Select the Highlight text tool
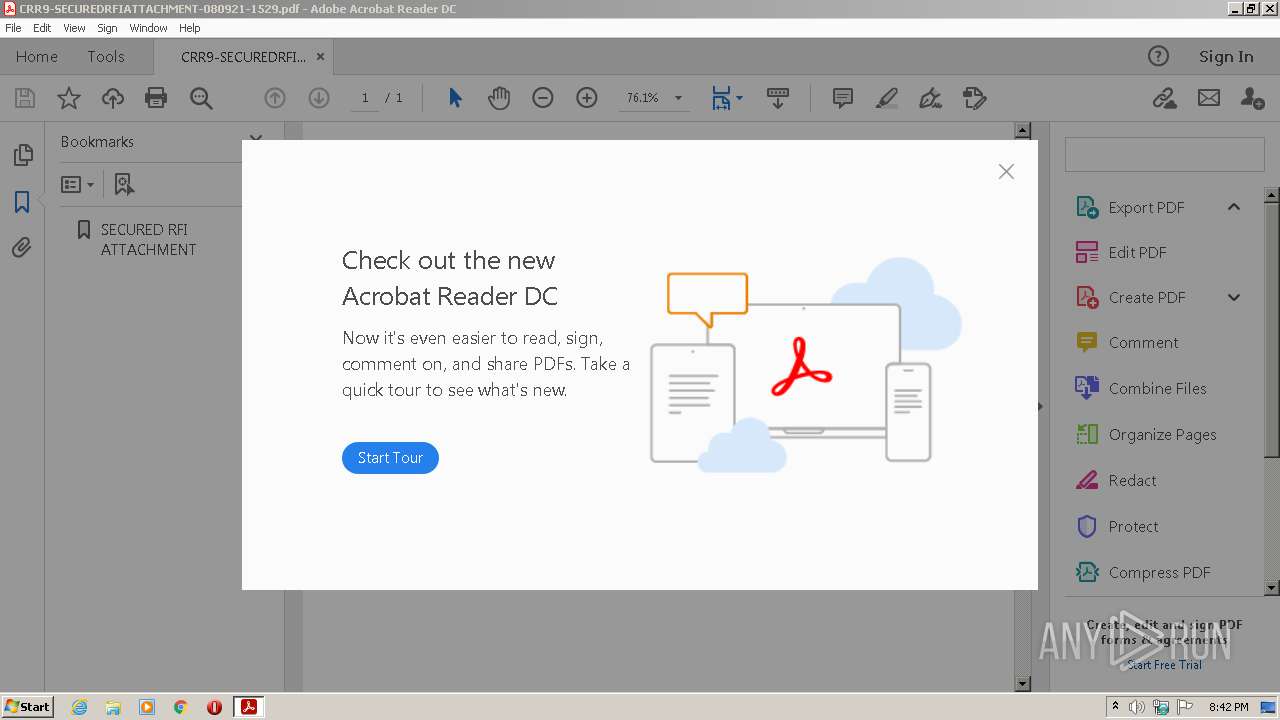1280x720 pixels. (x=887, y=98)
